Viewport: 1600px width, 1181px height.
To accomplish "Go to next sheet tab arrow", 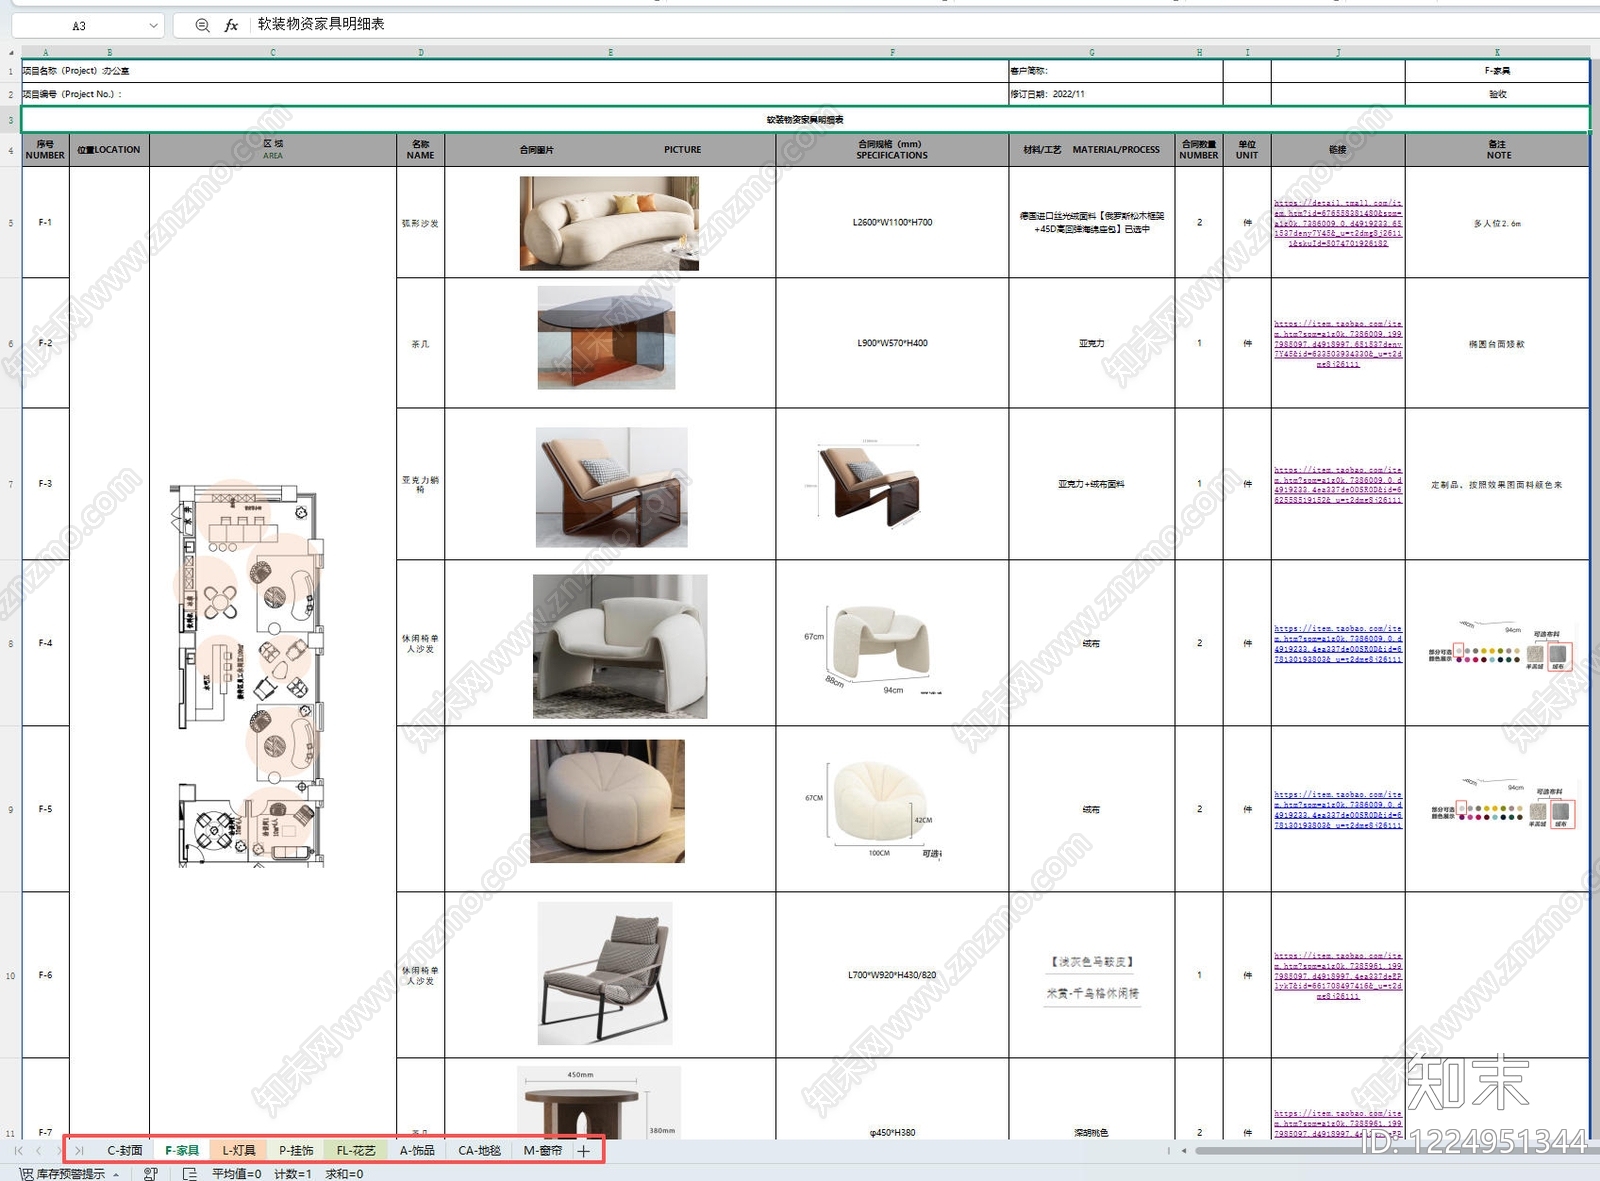I will 58,1151.
